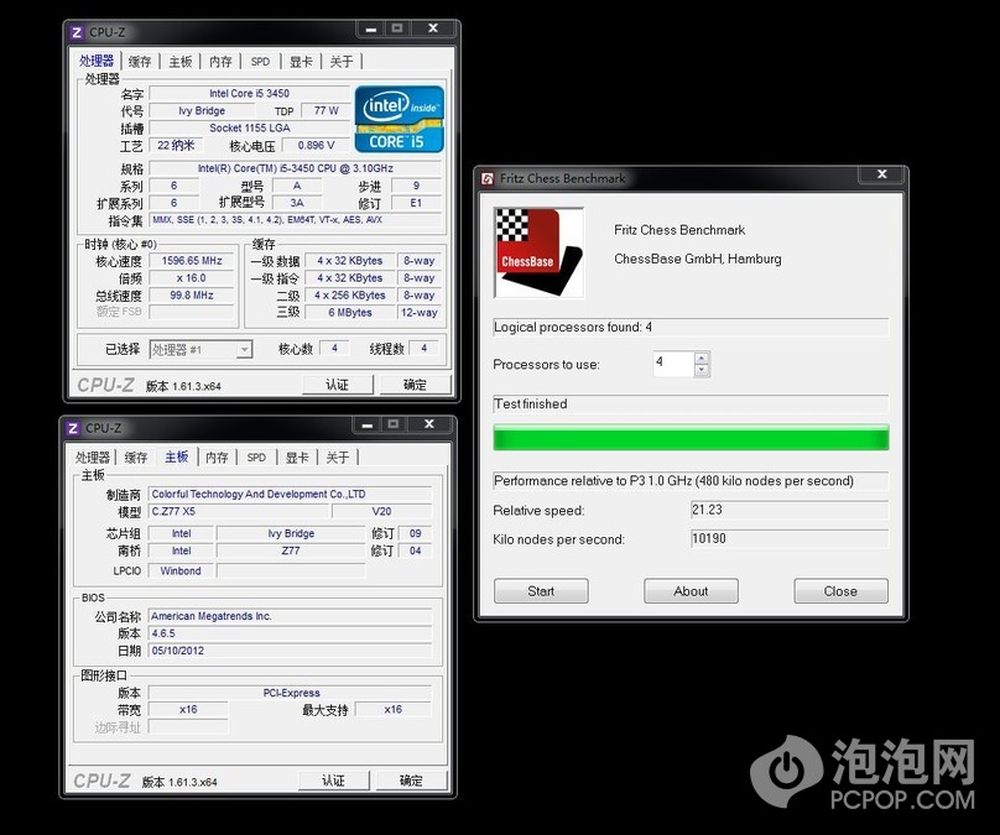Screen dimensions: 1000x835
Task: Select 内存 tab in bottom CPU-Z window
Action: pos(217,458)
